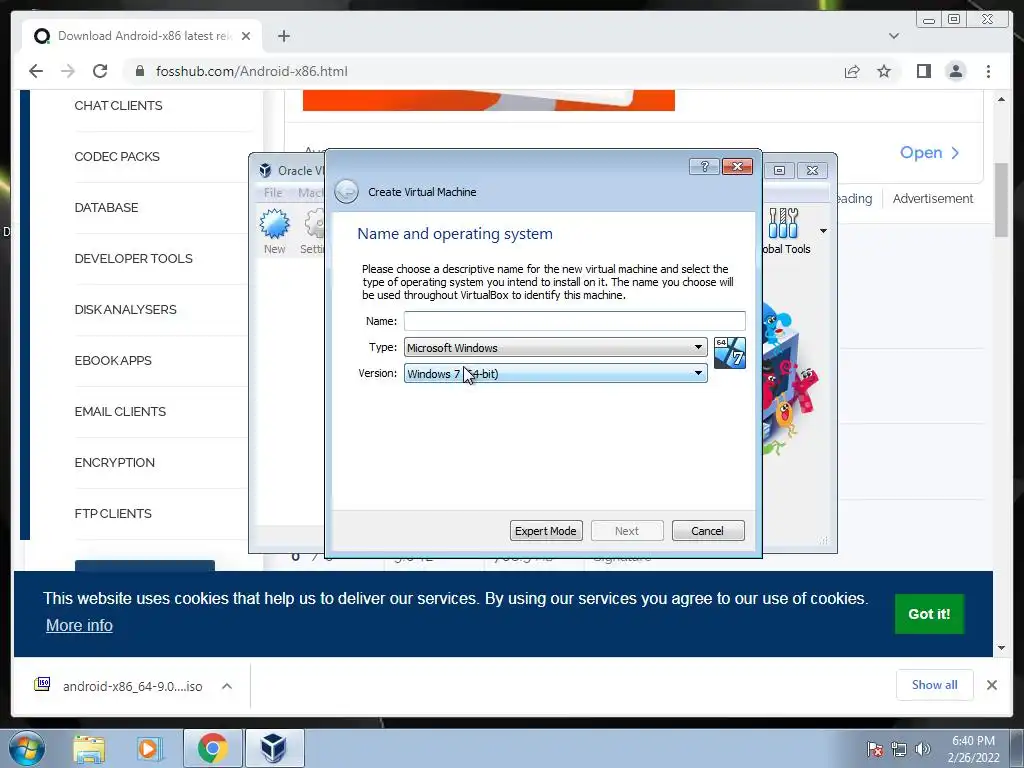The height and width of the screenshot is (768, 1024).
Task: Open the DATABASE category
Action: coord(106,207)
